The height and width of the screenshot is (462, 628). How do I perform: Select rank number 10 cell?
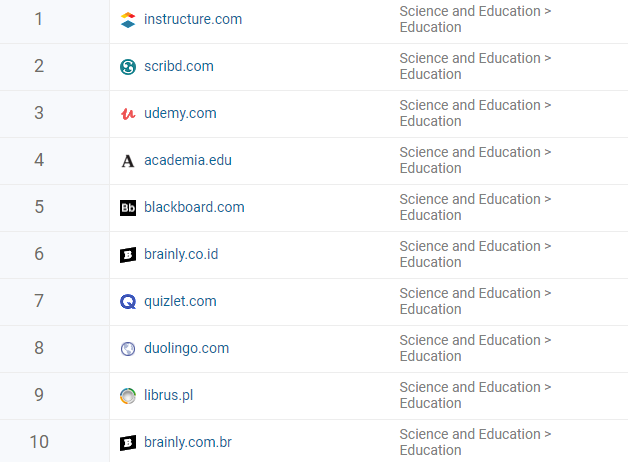point(39,442)
